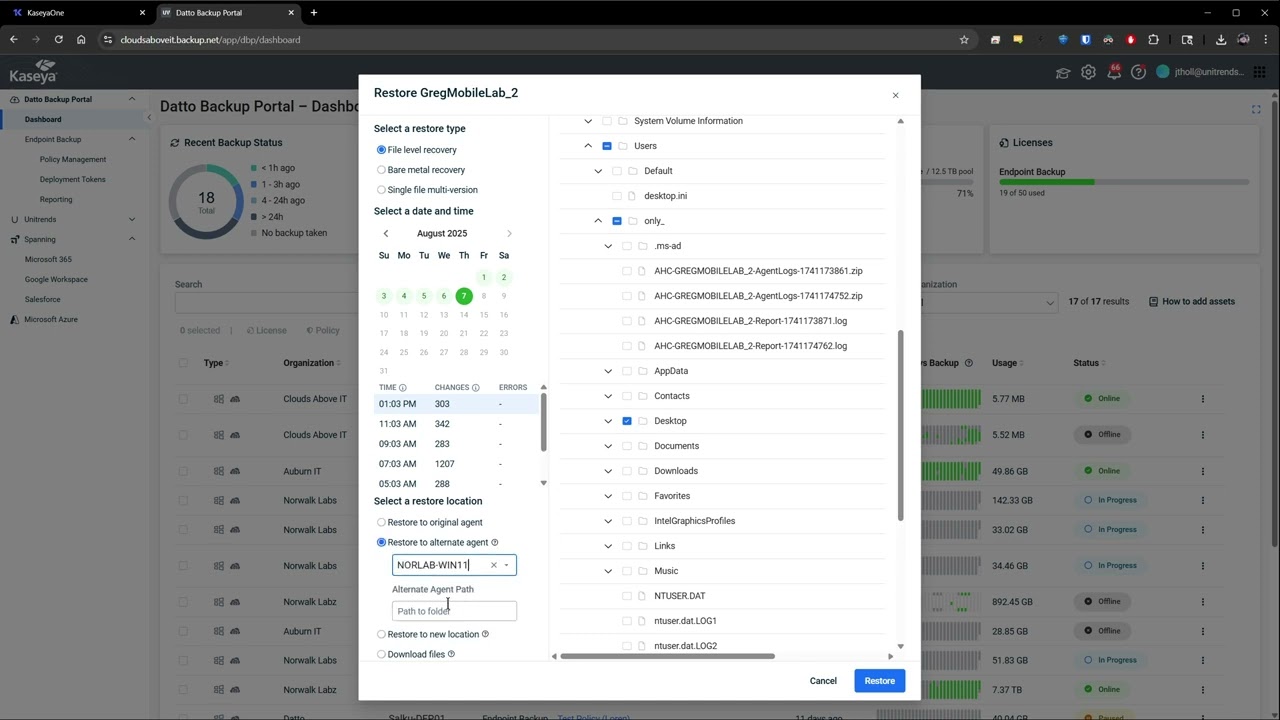Open the Chrome extensions puzzle icon
Image resolution: width=1280 pixels, height=720 pixels.
[x=1153, y=40]
